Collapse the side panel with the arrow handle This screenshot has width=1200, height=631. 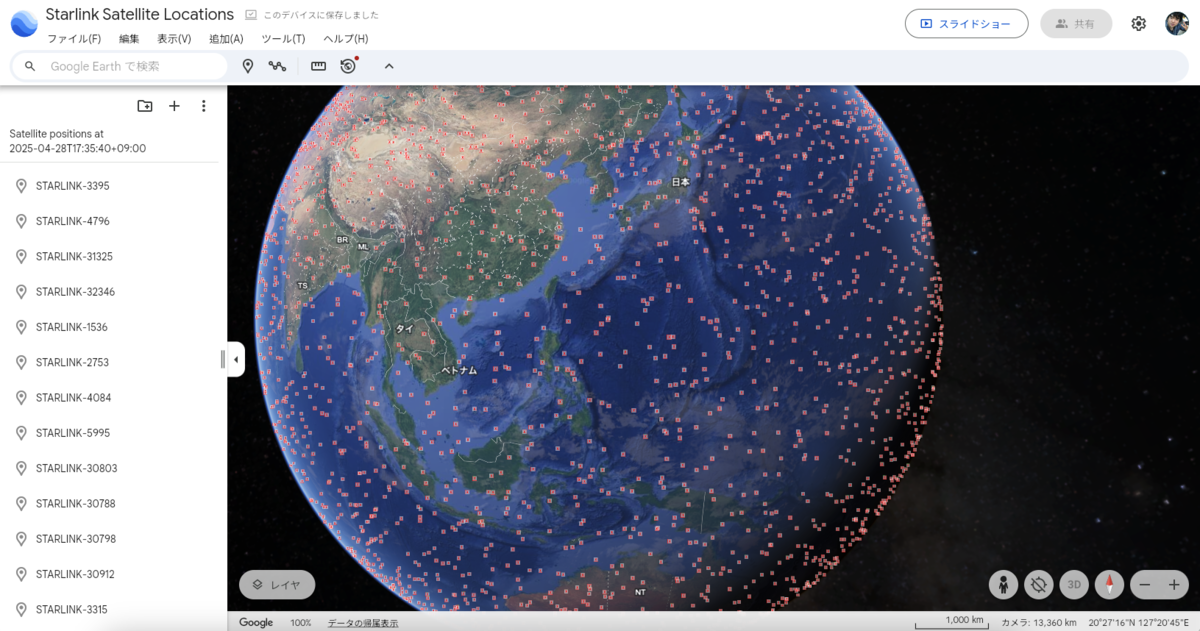[x=236, y=359]
